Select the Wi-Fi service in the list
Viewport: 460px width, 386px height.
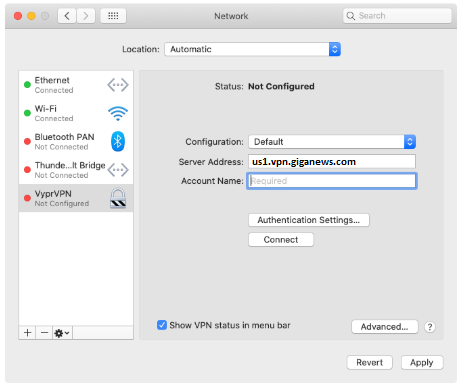pyautogui.click(x=76, y=113)
